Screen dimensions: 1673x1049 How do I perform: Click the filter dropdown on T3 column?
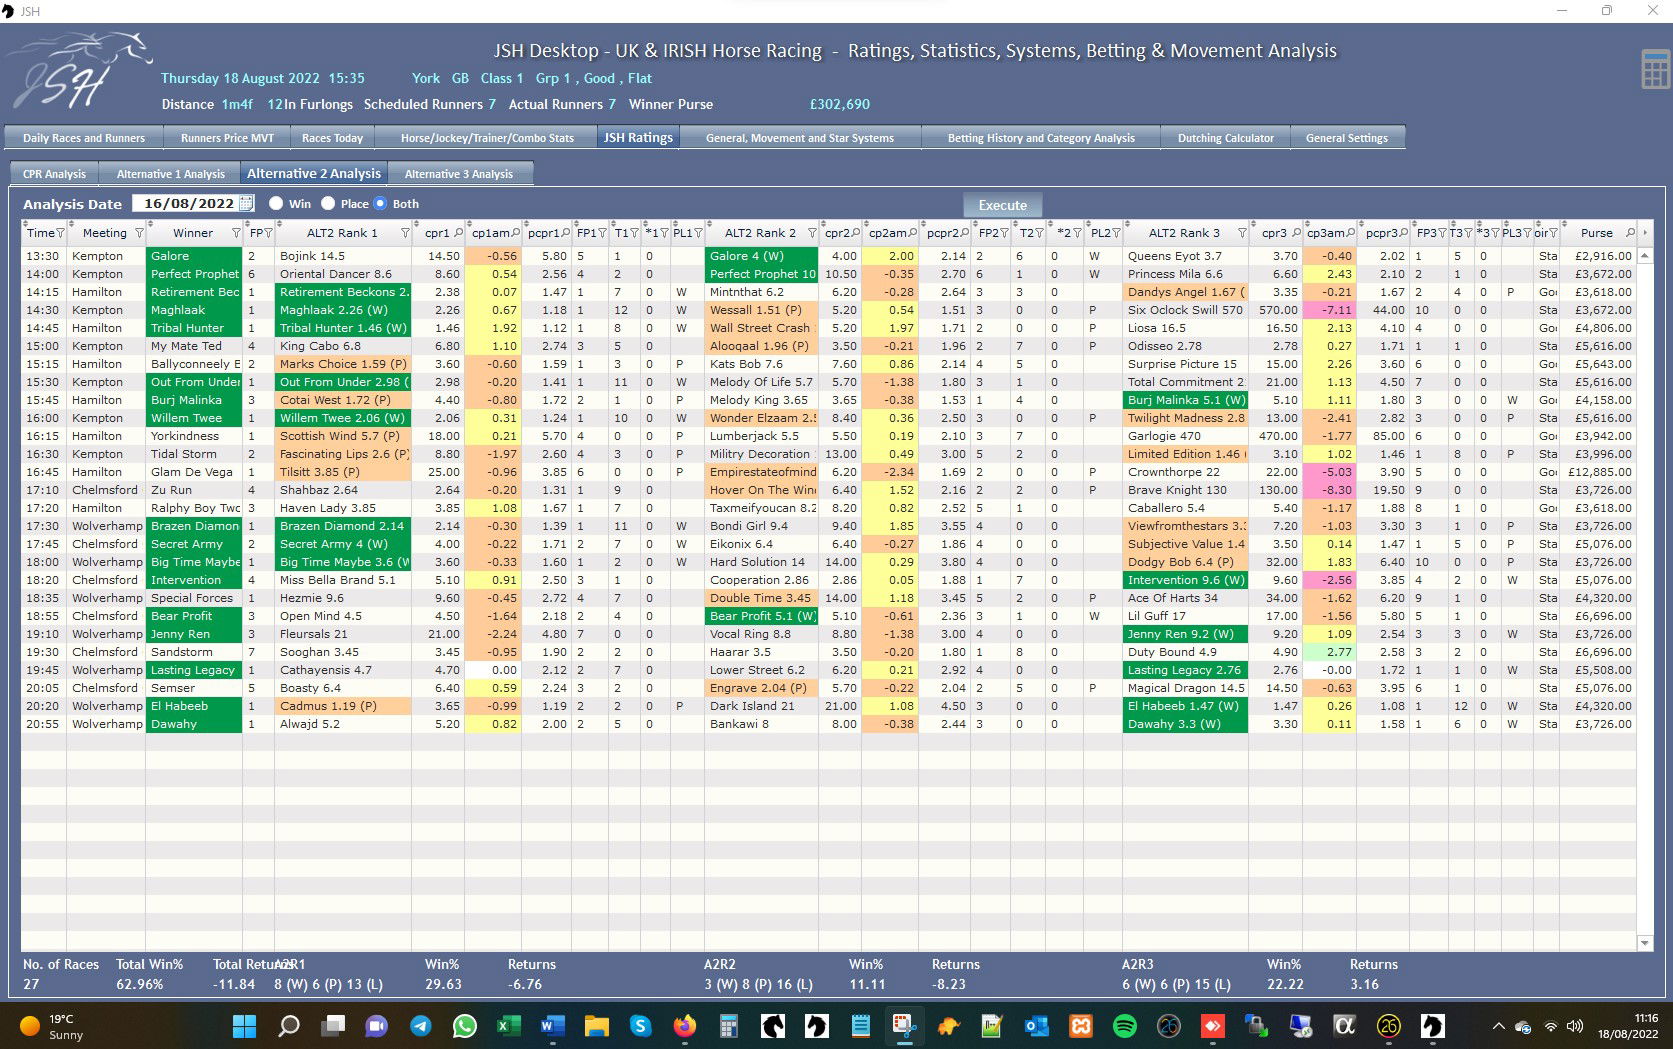[1468, 233]
